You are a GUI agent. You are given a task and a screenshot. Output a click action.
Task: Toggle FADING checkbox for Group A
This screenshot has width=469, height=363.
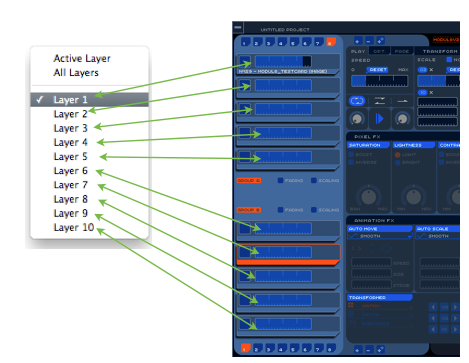pos(280,180)
